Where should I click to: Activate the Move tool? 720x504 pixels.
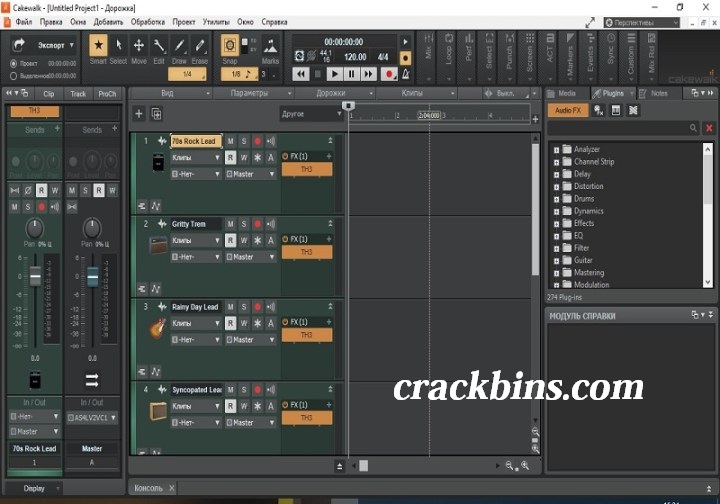139,45
